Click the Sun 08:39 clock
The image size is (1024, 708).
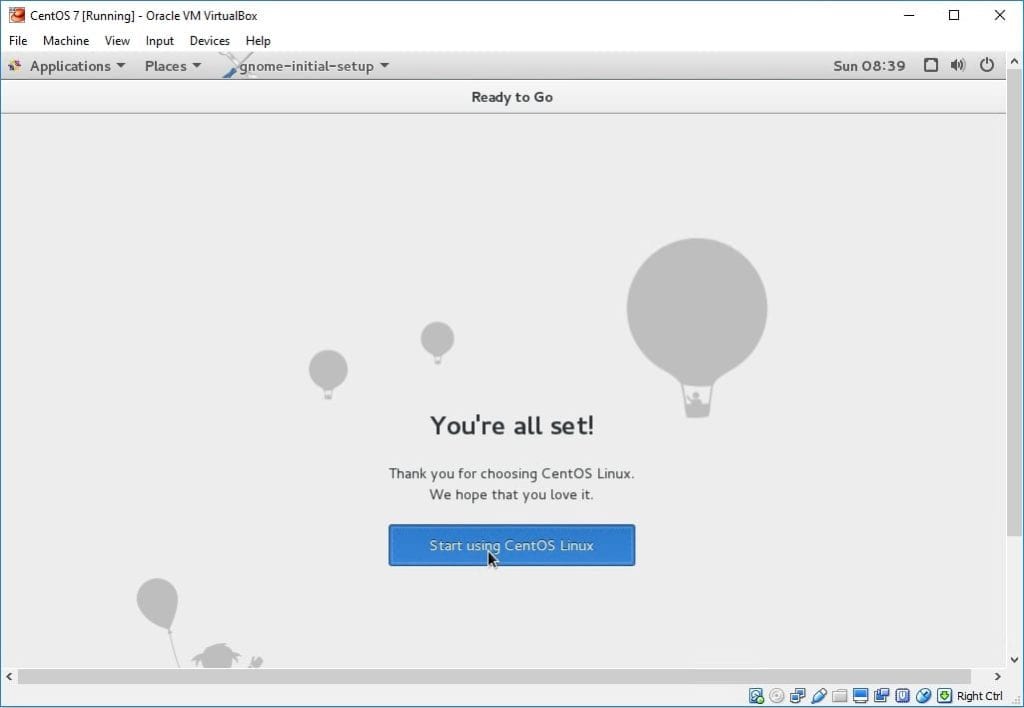point(869,66)
